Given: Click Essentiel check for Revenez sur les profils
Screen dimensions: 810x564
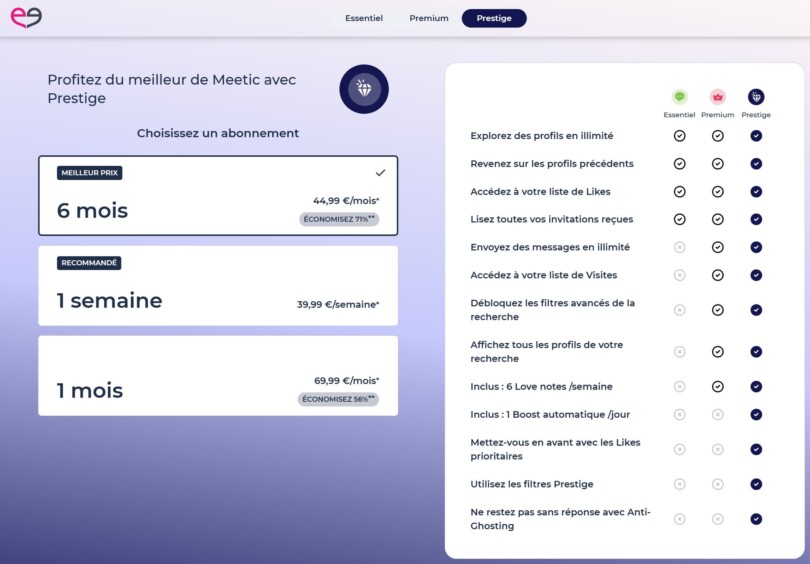Looking at the screenshot, I should tap(679, 164).
